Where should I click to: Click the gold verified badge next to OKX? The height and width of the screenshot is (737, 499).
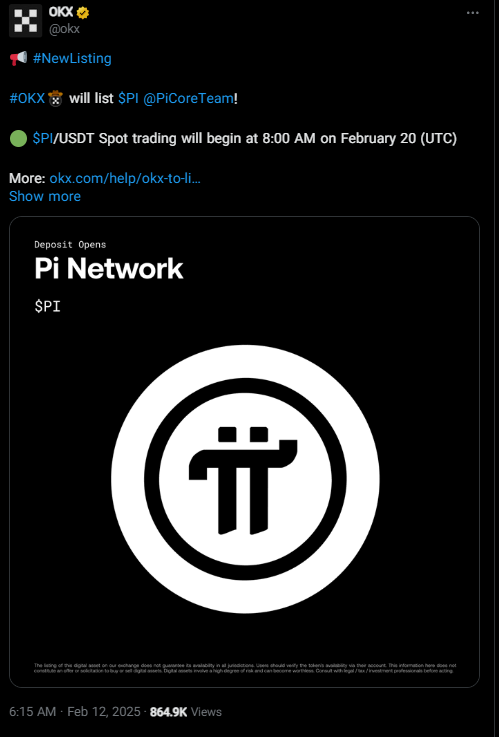pos(83,13)
